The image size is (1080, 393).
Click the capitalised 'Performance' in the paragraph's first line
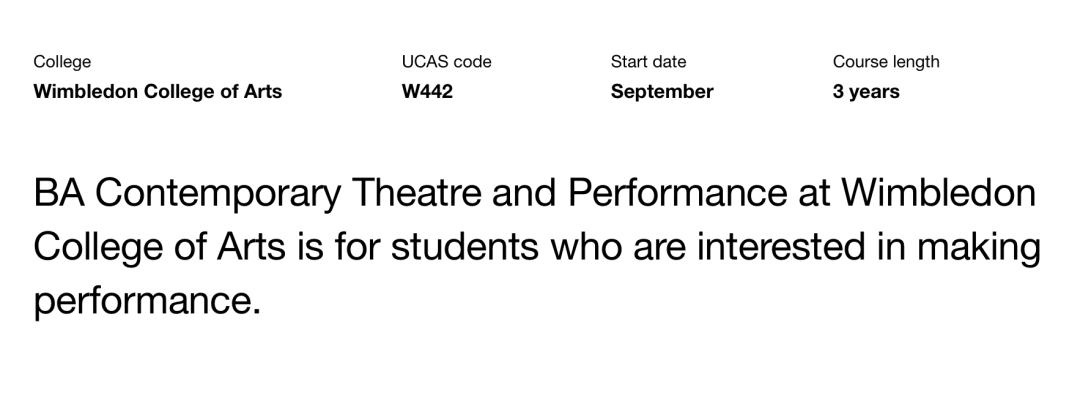(677, 193)
